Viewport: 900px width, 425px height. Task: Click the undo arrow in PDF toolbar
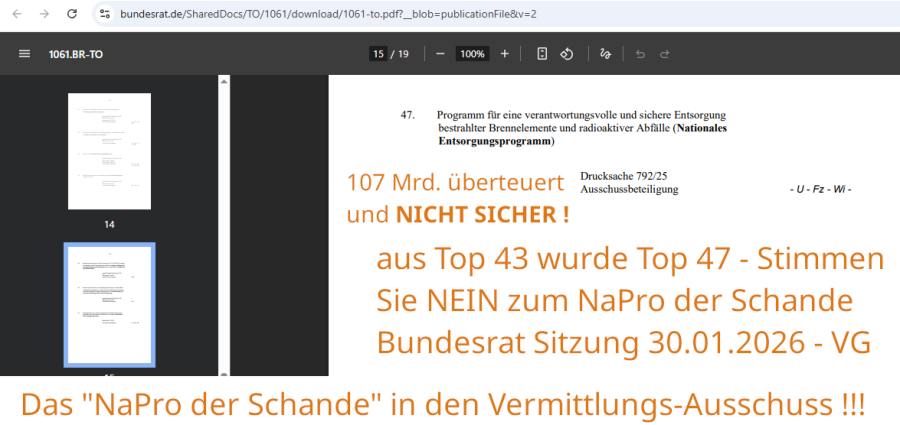point(640,54)
